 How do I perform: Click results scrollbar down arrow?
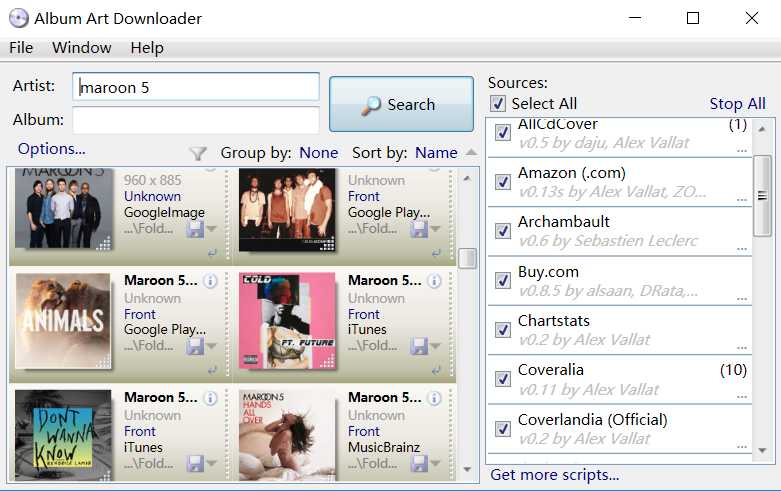[467, 469]
